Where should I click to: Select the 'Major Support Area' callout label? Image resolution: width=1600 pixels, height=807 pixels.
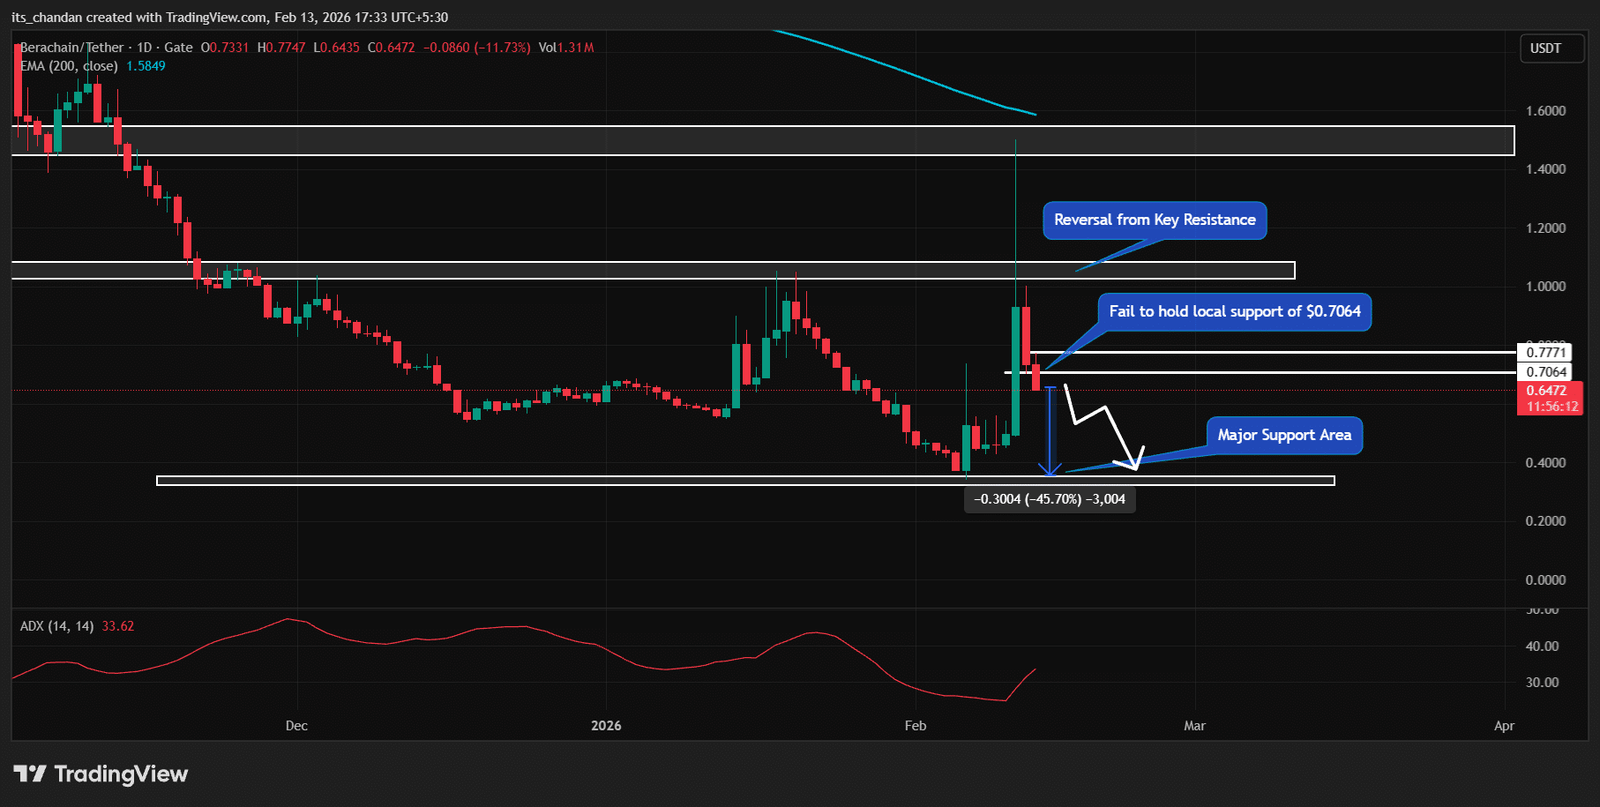pyautogui.click(x=1284, y=435)
